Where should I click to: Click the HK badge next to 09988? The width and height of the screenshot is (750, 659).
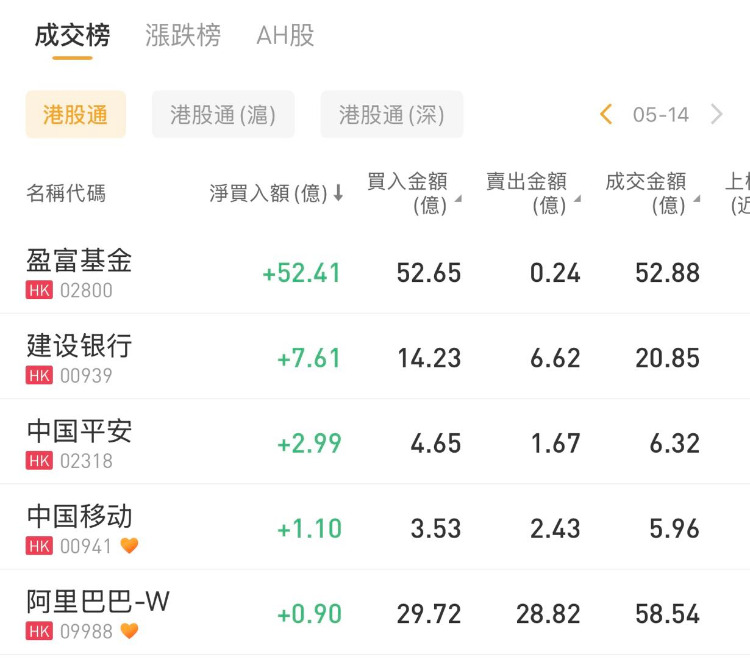tap(39, 632)
